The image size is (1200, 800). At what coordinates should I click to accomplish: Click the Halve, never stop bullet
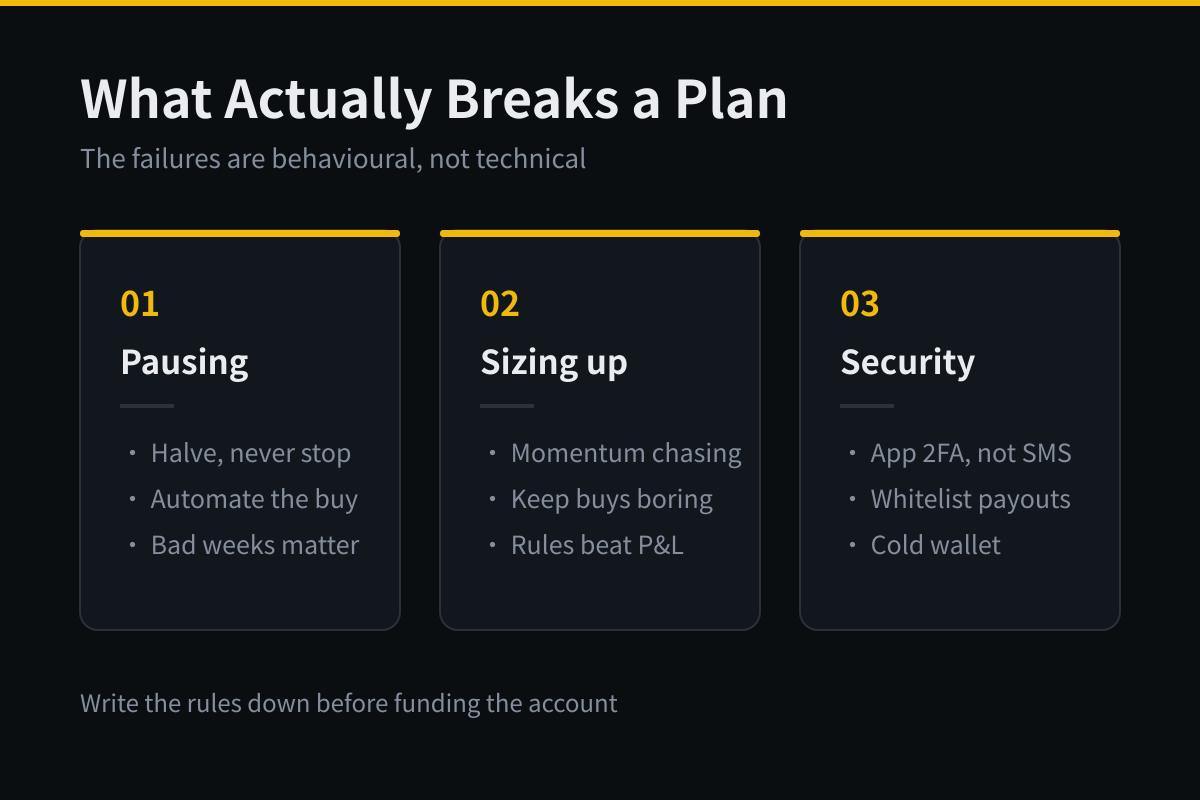(x=251, y=453)
